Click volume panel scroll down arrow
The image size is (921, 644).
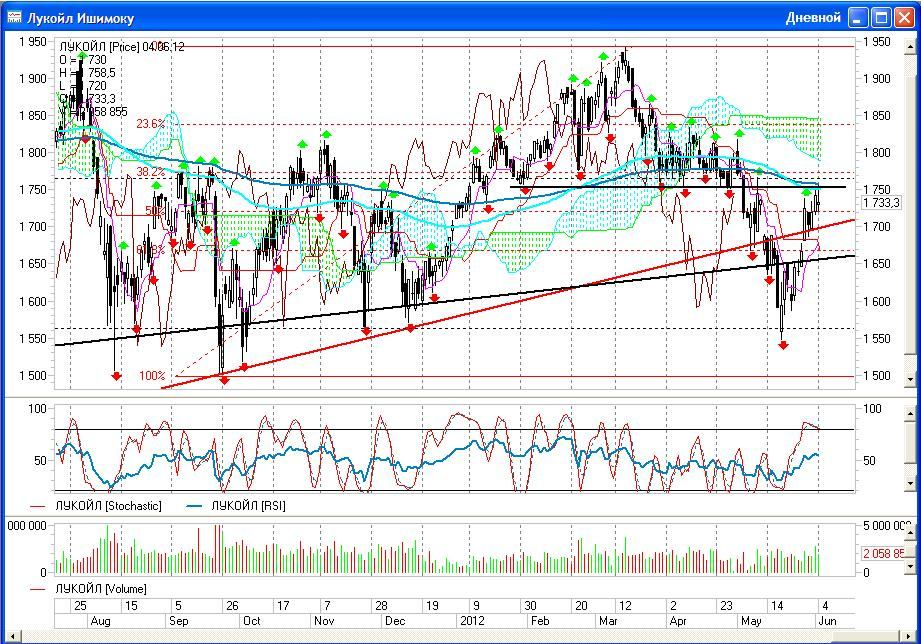(911, 567)
